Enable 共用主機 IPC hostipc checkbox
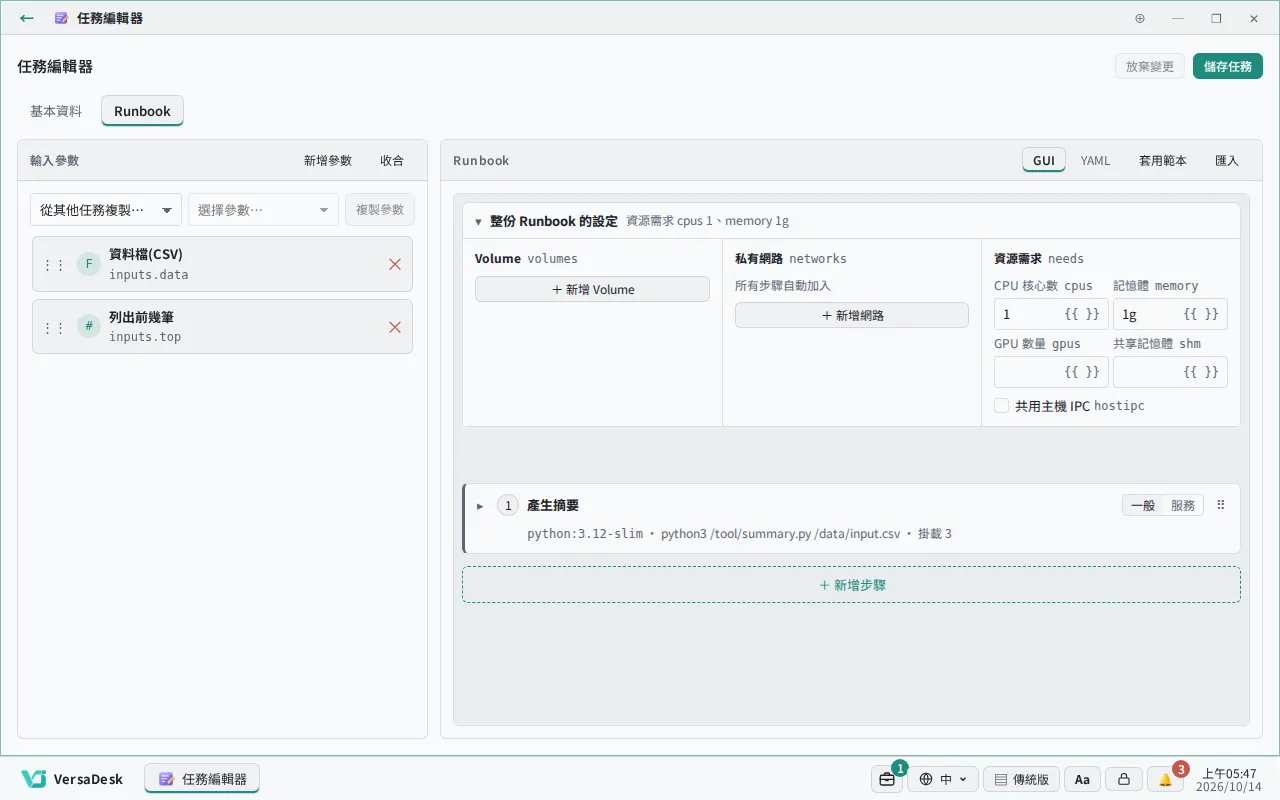The image size is (1280, 800). point(1001,406)
